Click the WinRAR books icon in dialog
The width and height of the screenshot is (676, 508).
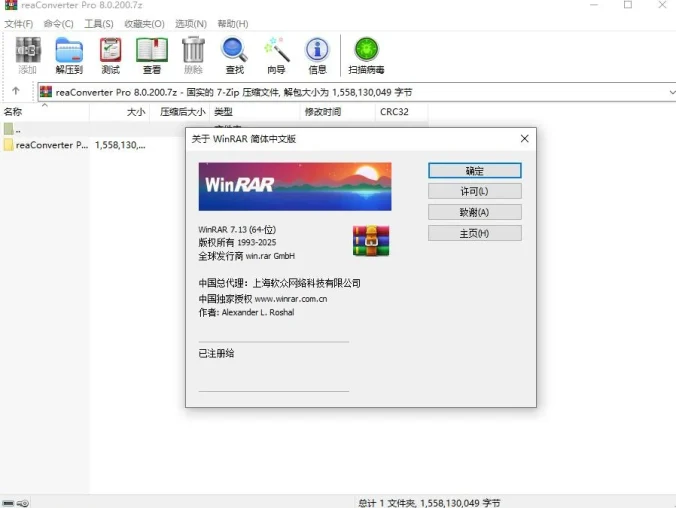coord(371,241)
